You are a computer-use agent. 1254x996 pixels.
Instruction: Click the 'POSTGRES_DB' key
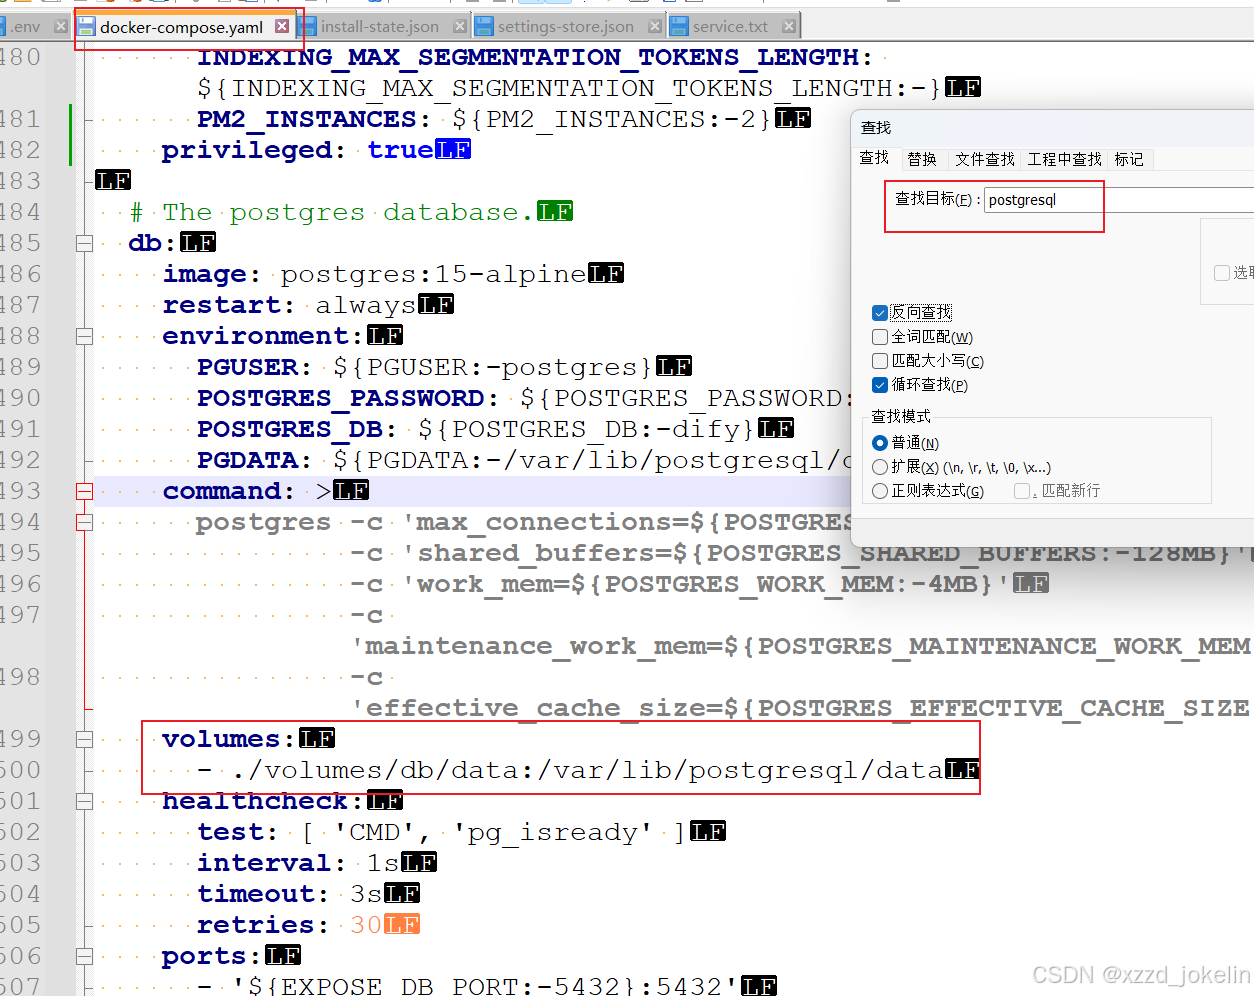290,429
